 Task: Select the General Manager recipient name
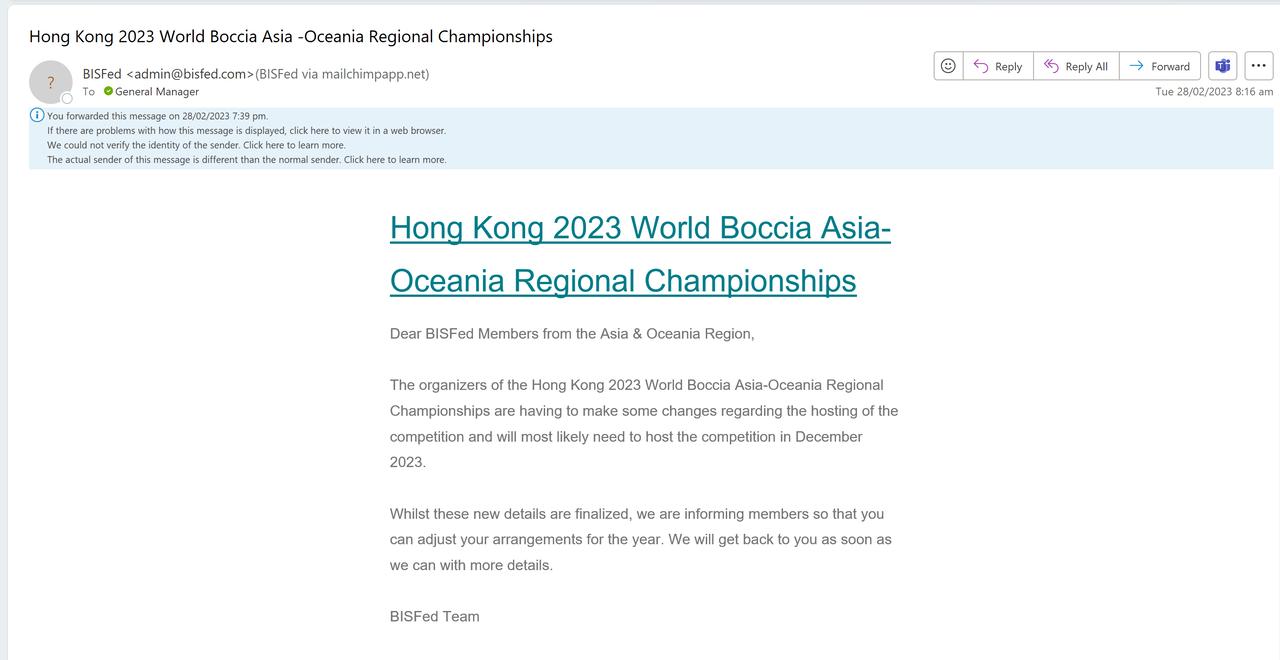coord(157,91)
